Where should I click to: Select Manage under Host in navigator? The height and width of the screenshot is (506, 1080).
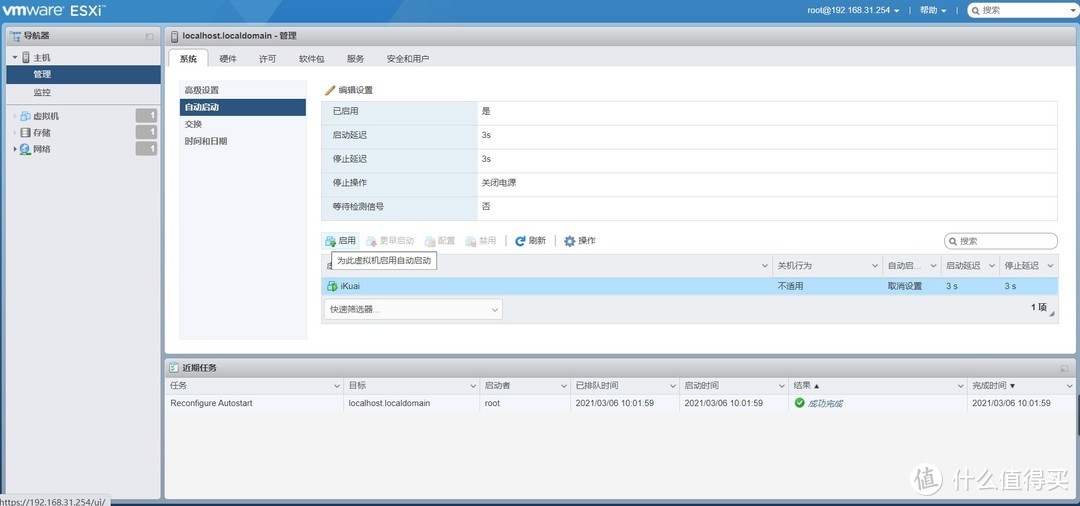click(83, 74)
